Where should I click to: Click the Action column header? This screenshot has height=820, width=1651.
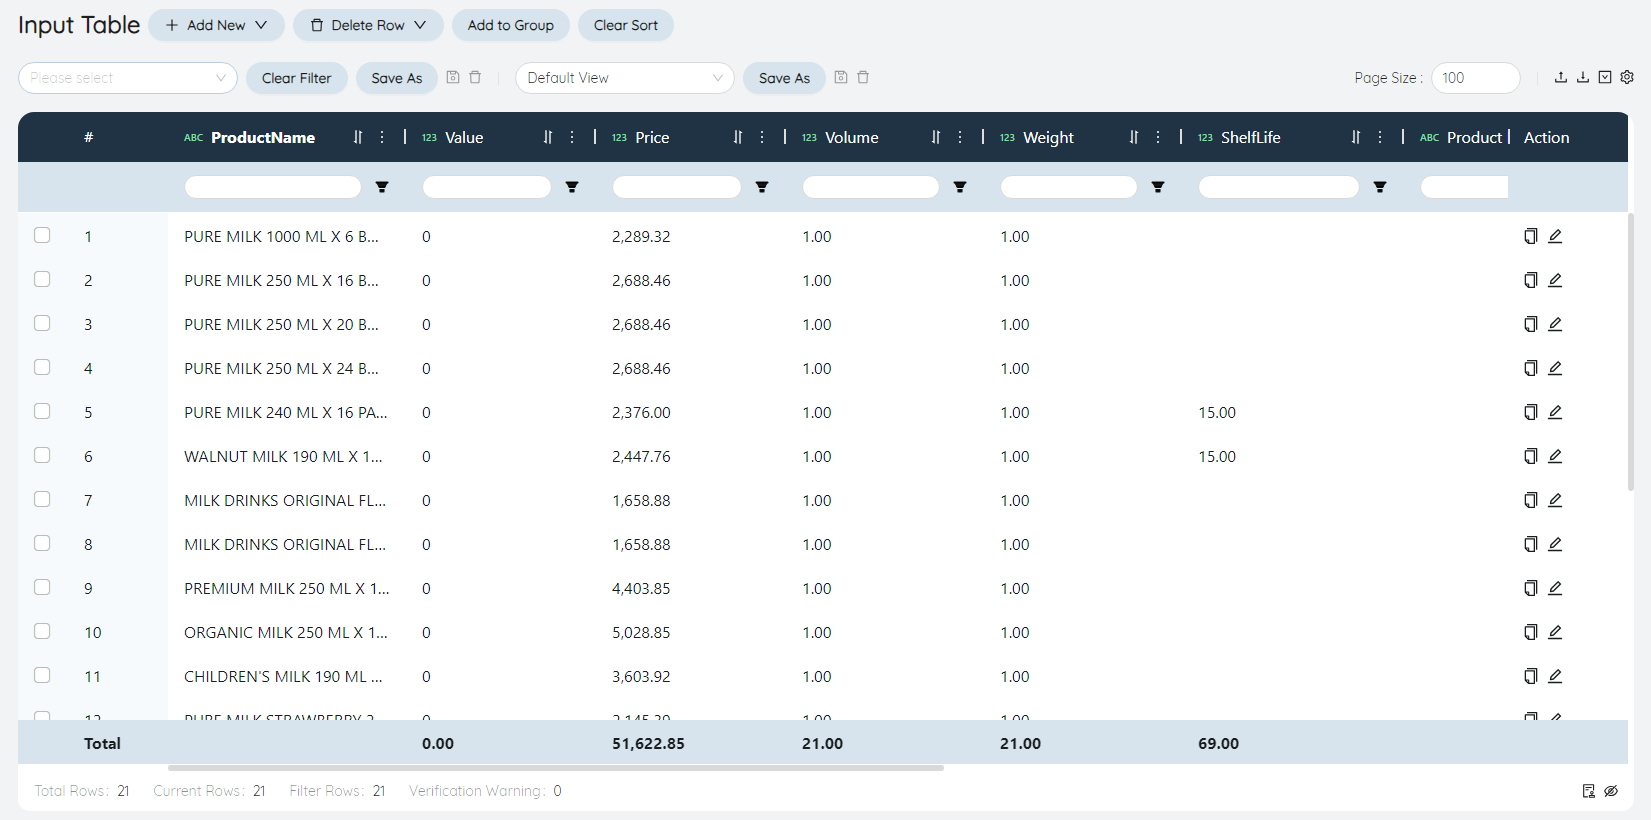click(1546, 137)
